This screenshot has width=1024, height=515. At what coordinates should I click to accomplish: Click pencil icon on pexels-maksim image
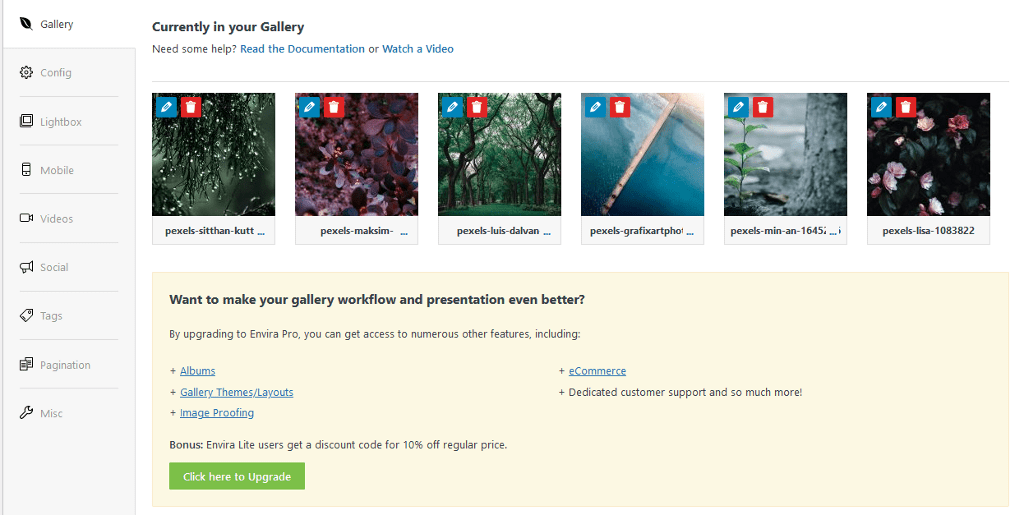309,107
